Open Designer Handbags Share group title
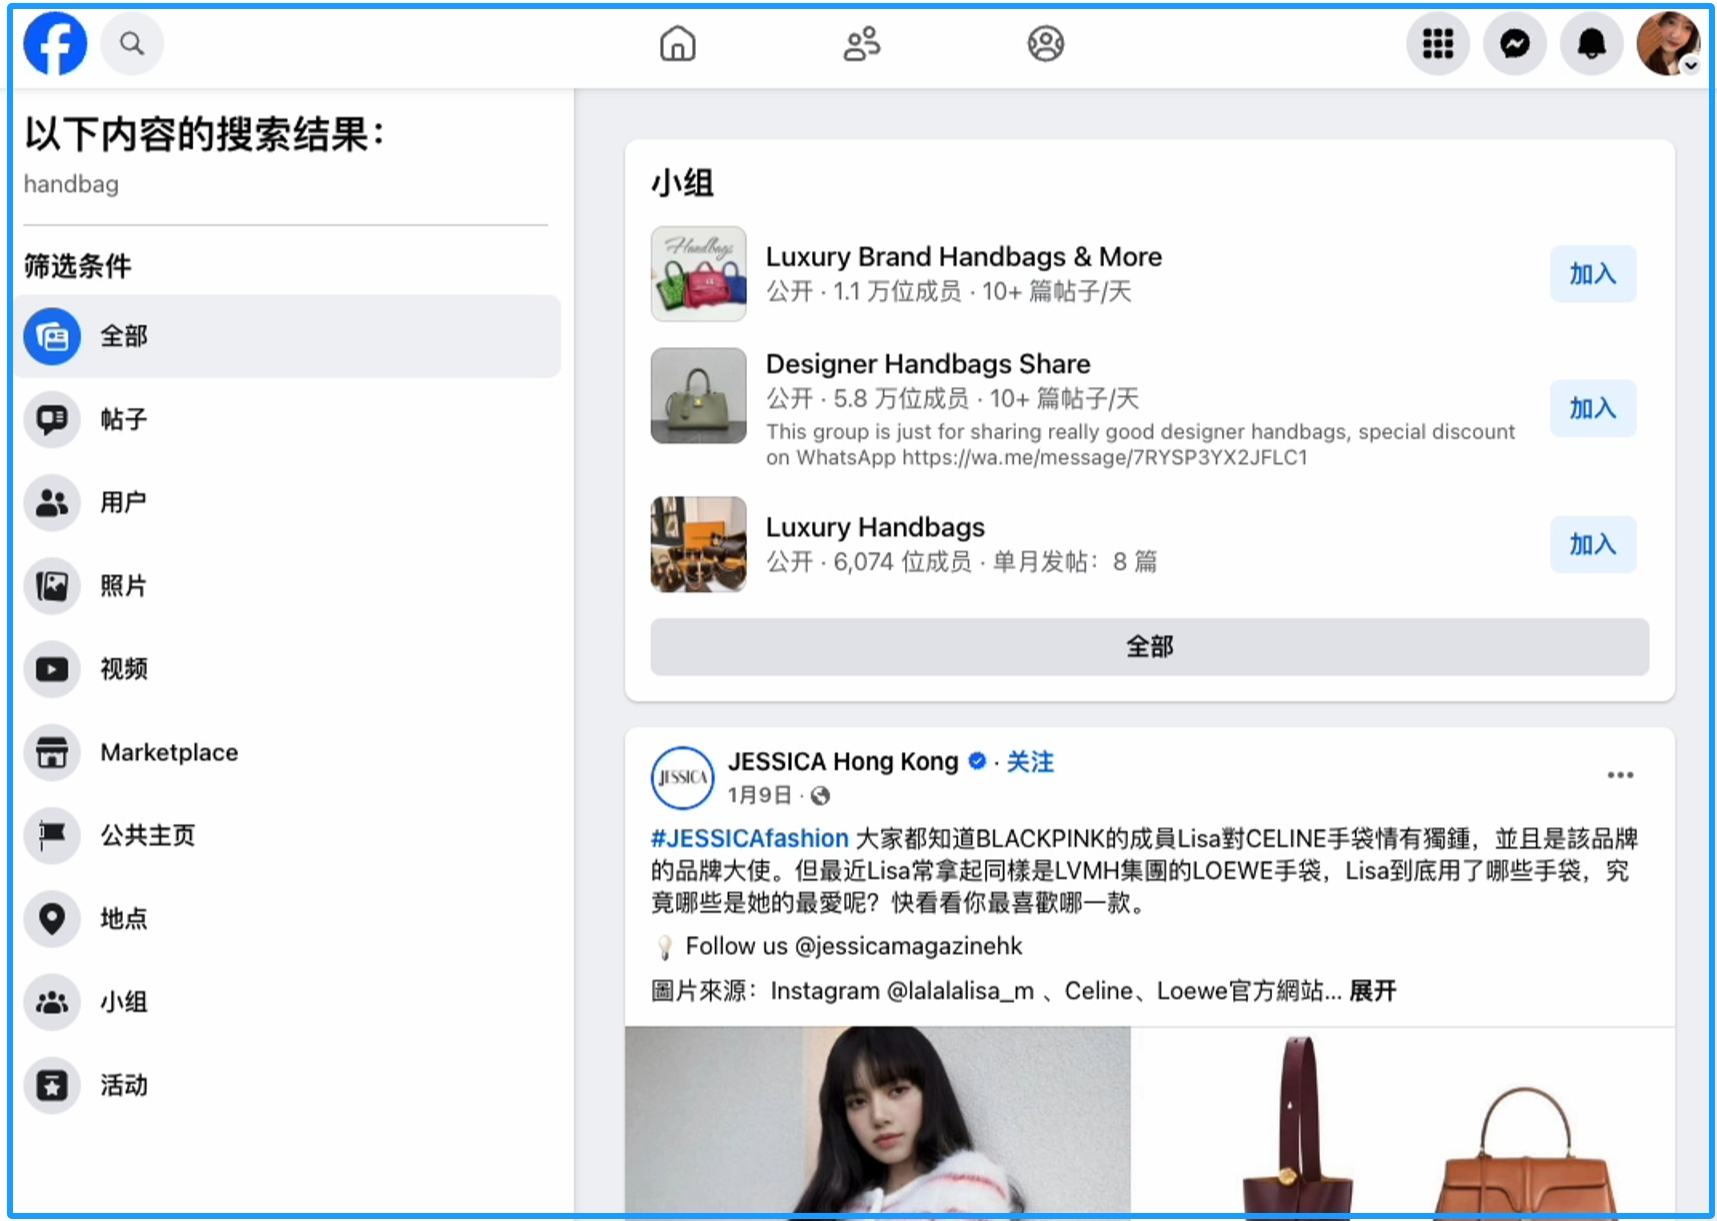The height and width of the screenshot is (1221, 1717). [x=928, y=364]
